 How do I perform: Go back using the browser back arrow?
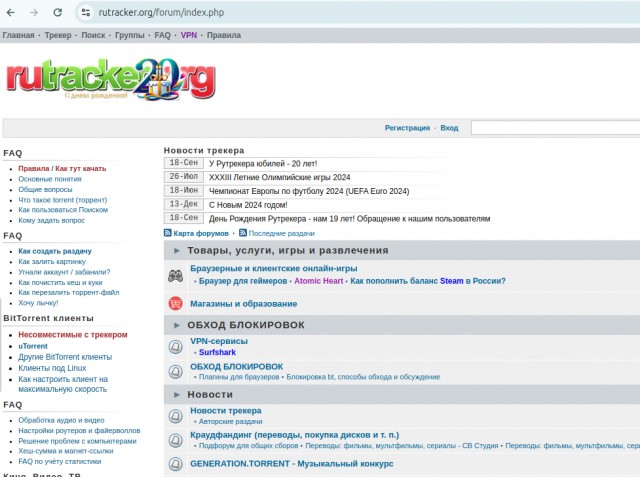point(11,12)
